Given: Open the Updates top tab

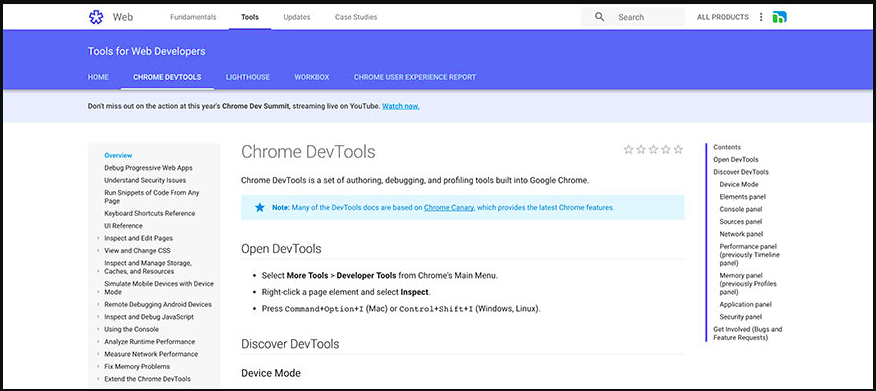Looking at the screenshot, I should coord(297,17).
